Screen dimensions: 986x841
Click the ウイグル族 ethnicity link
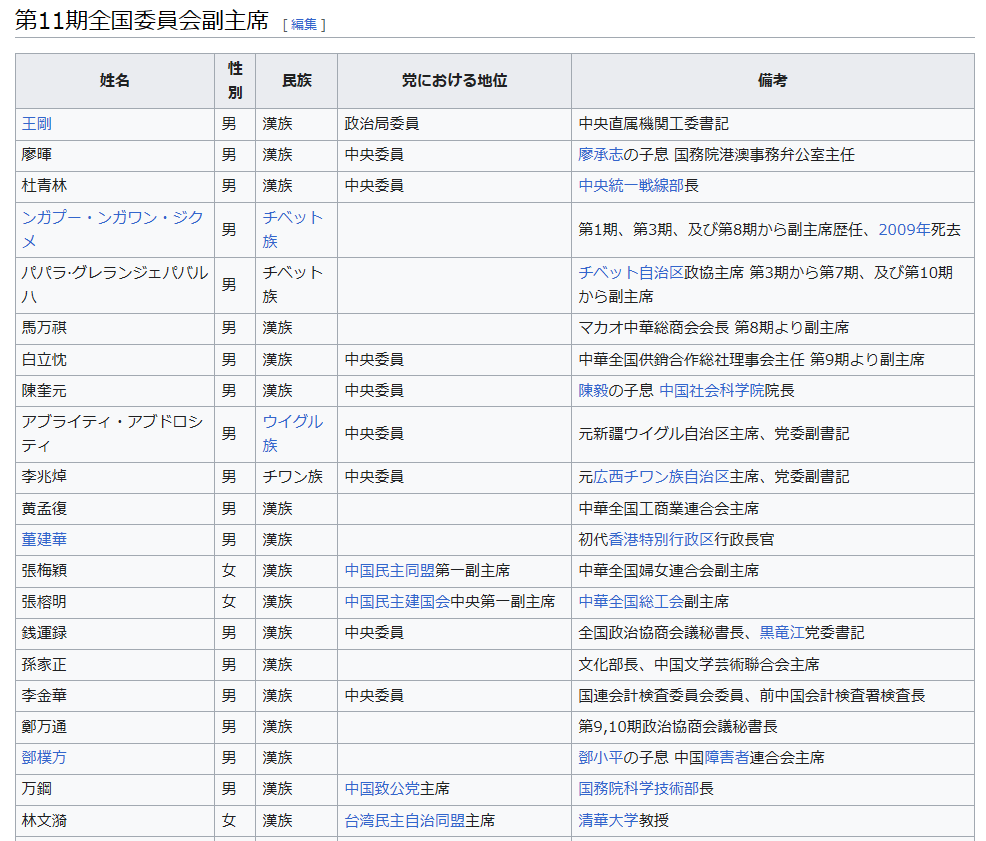292,434
